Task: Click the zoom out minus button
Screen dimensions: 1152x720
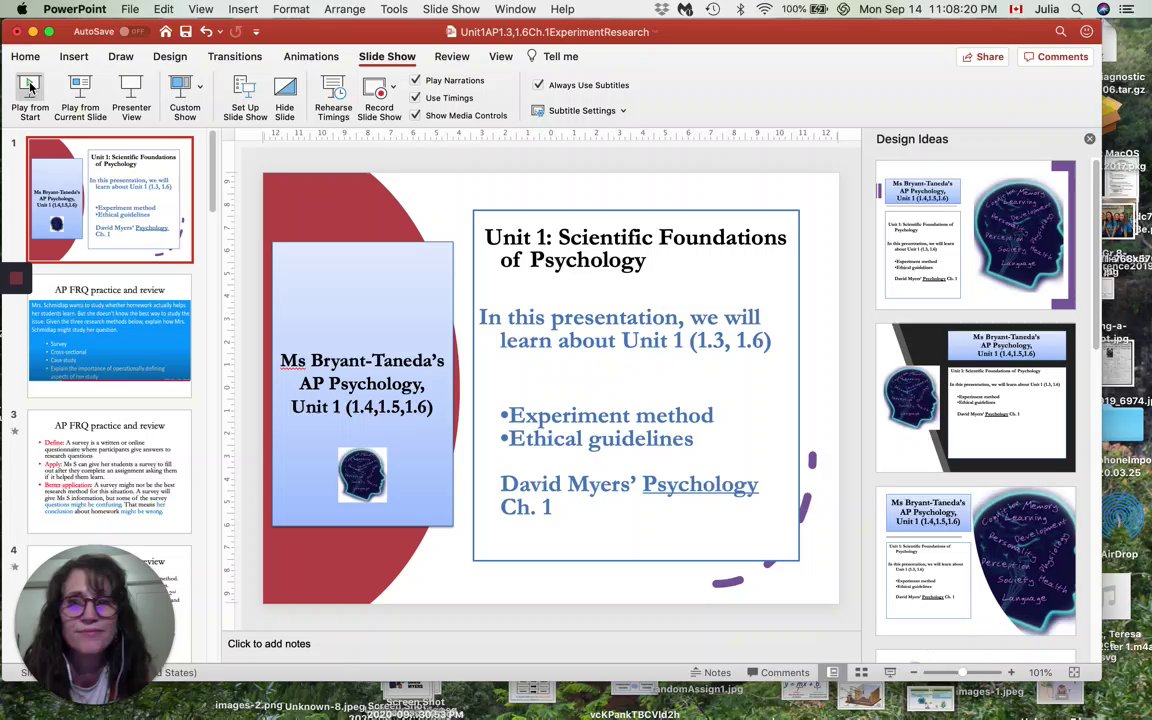Action: coord(914,672)
